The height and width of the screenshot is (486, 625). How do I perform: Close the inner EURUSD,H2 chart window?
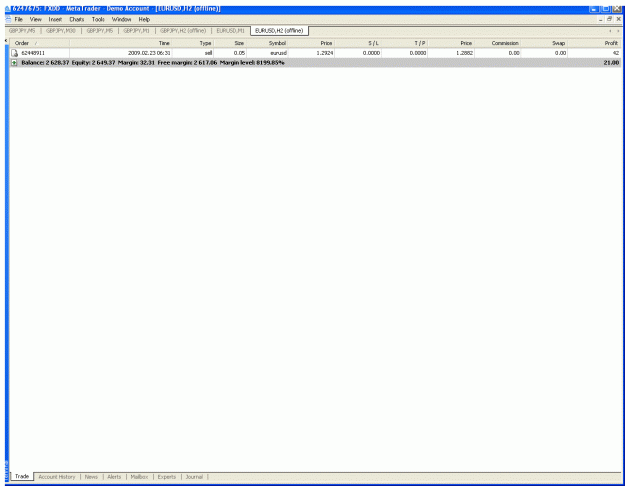coord(619,19)
